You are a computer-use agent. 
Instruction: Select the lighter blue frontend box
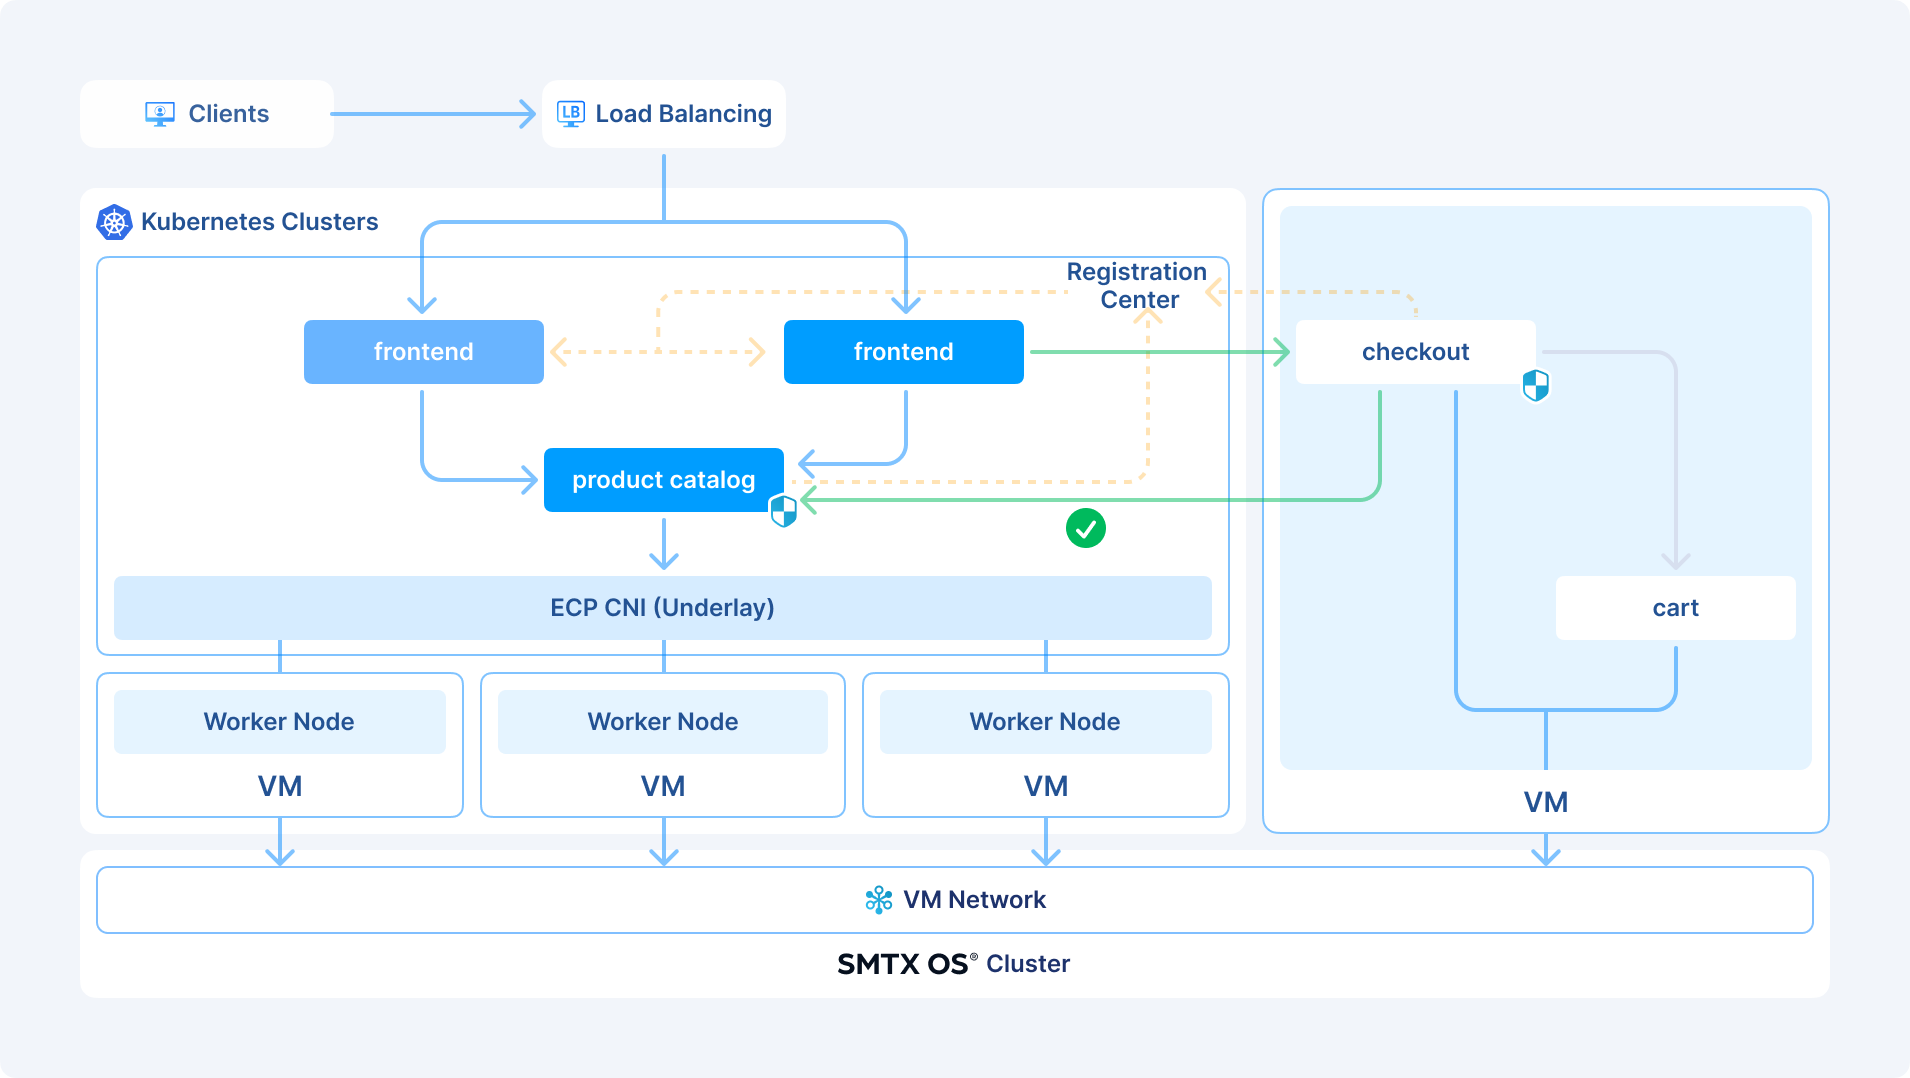click(x=423, y=352)
